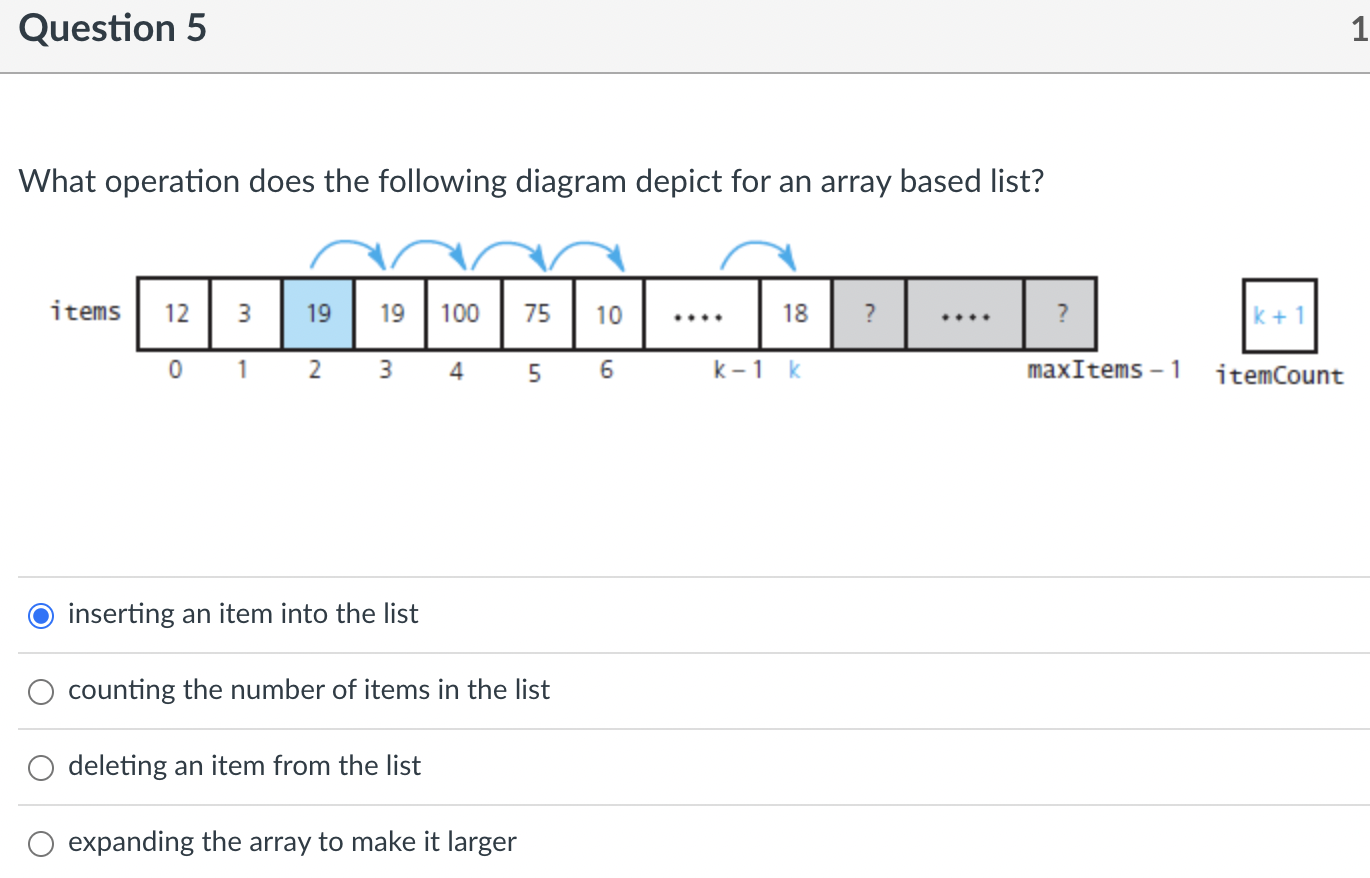This screenshot has height=878, width=1370.
Task: Click the array cell containing 18
Action: (795, 314)
